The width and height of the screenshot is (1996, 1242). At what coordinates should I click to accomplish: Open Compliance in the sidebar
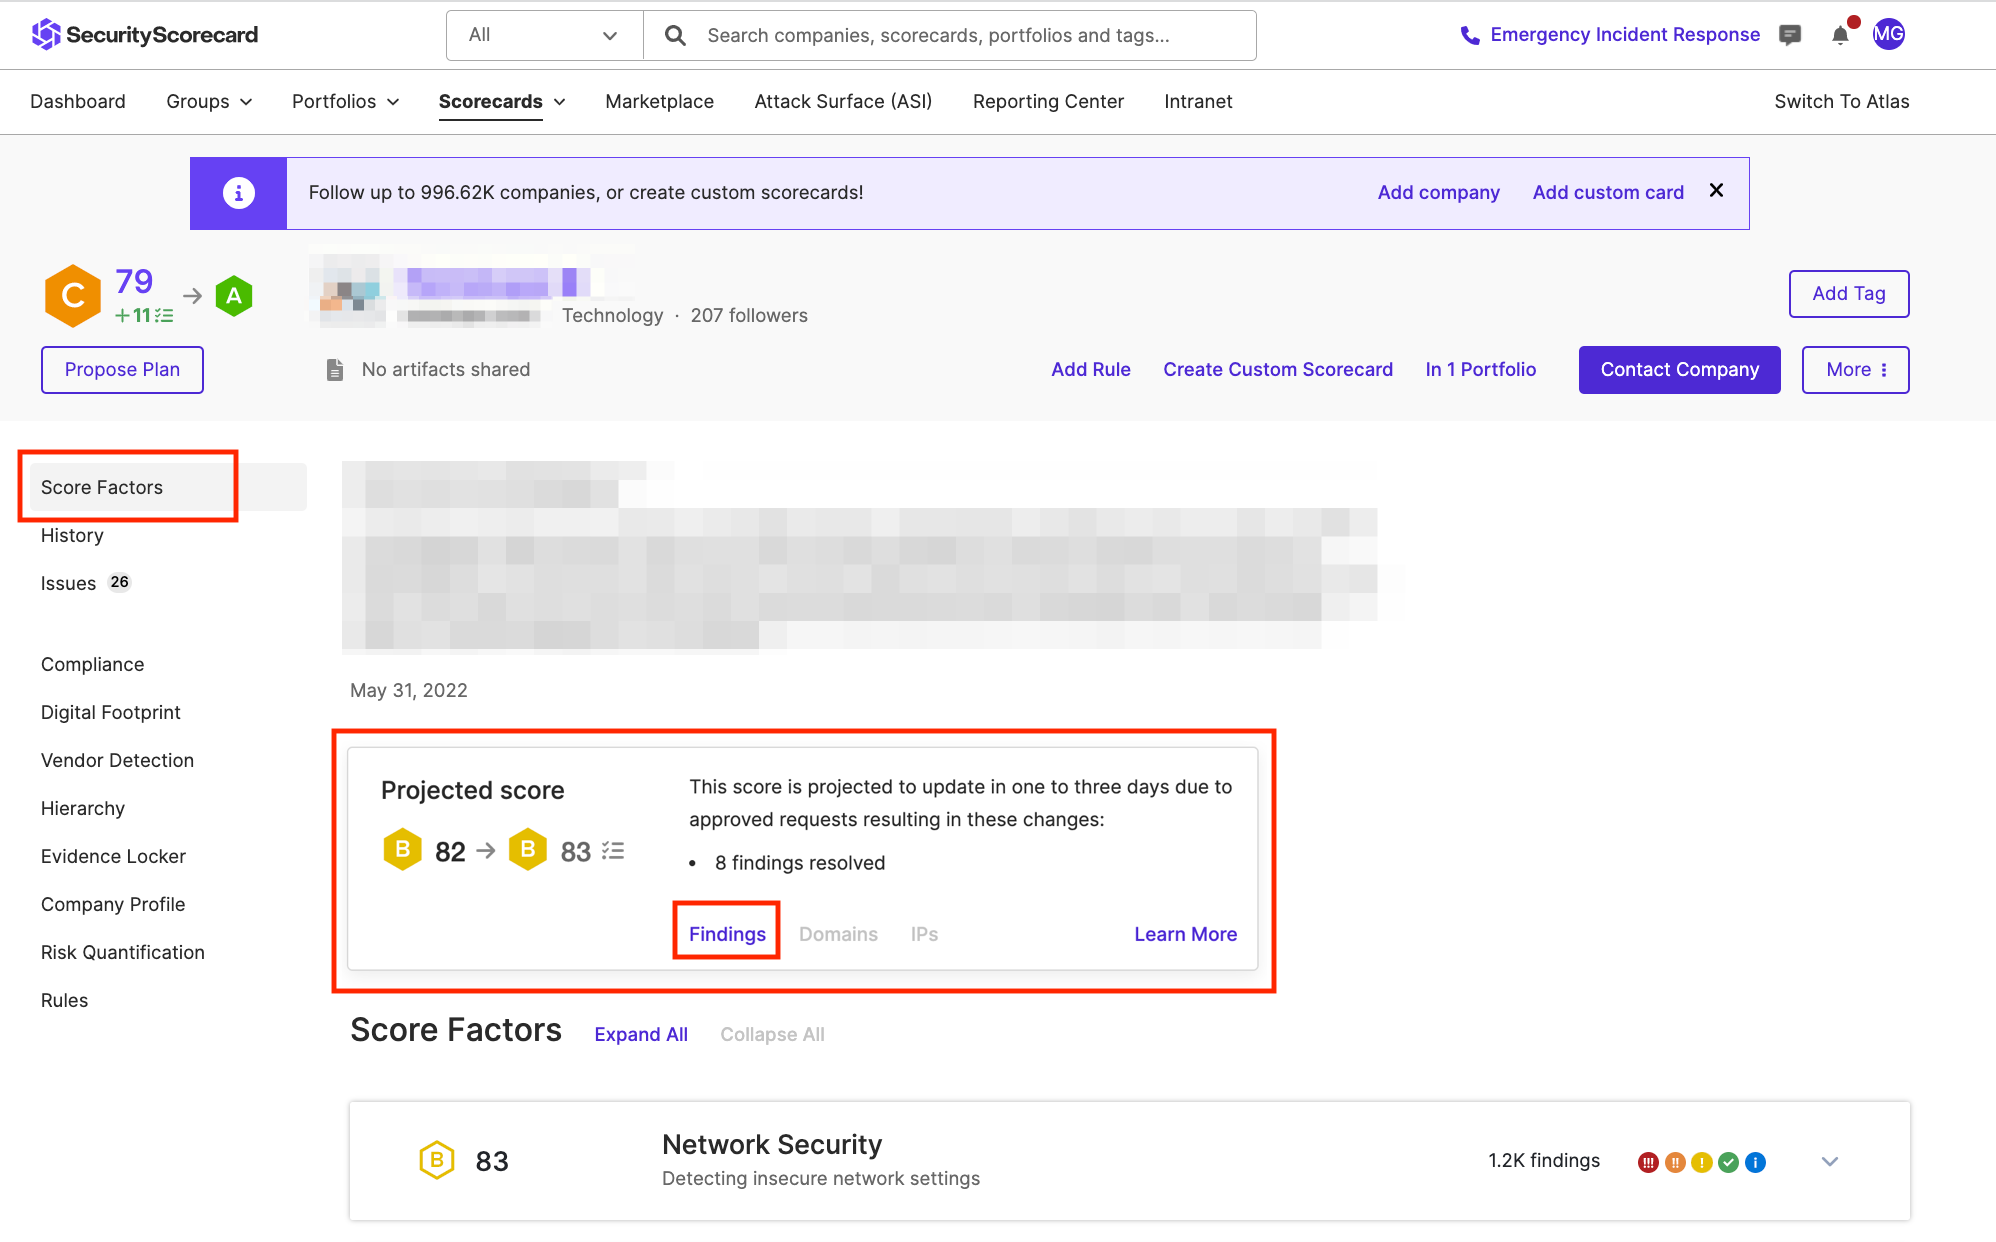coord(92,664)
